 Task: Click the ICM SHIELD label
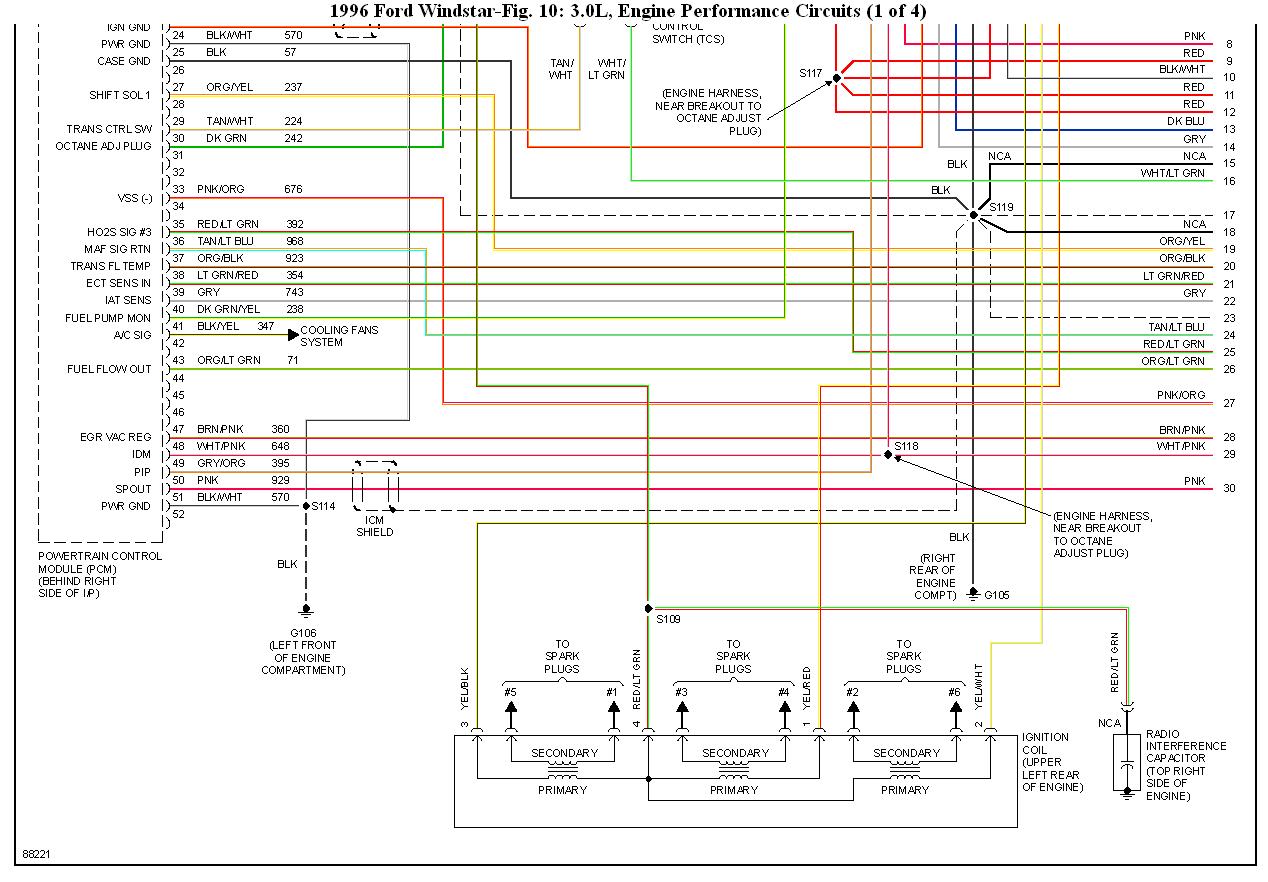click(x=375, y=526)
